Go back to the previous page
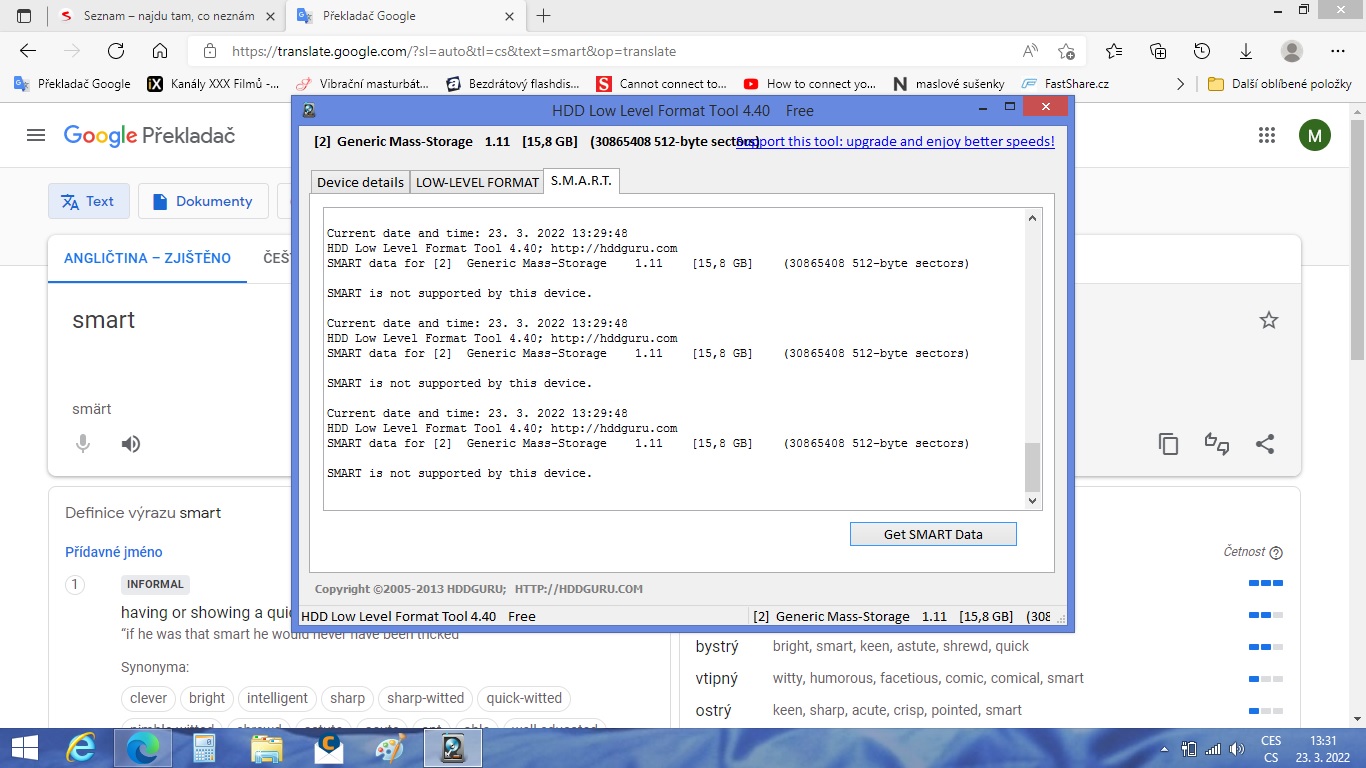This screenshot has width=1366, height=768. 28,51
